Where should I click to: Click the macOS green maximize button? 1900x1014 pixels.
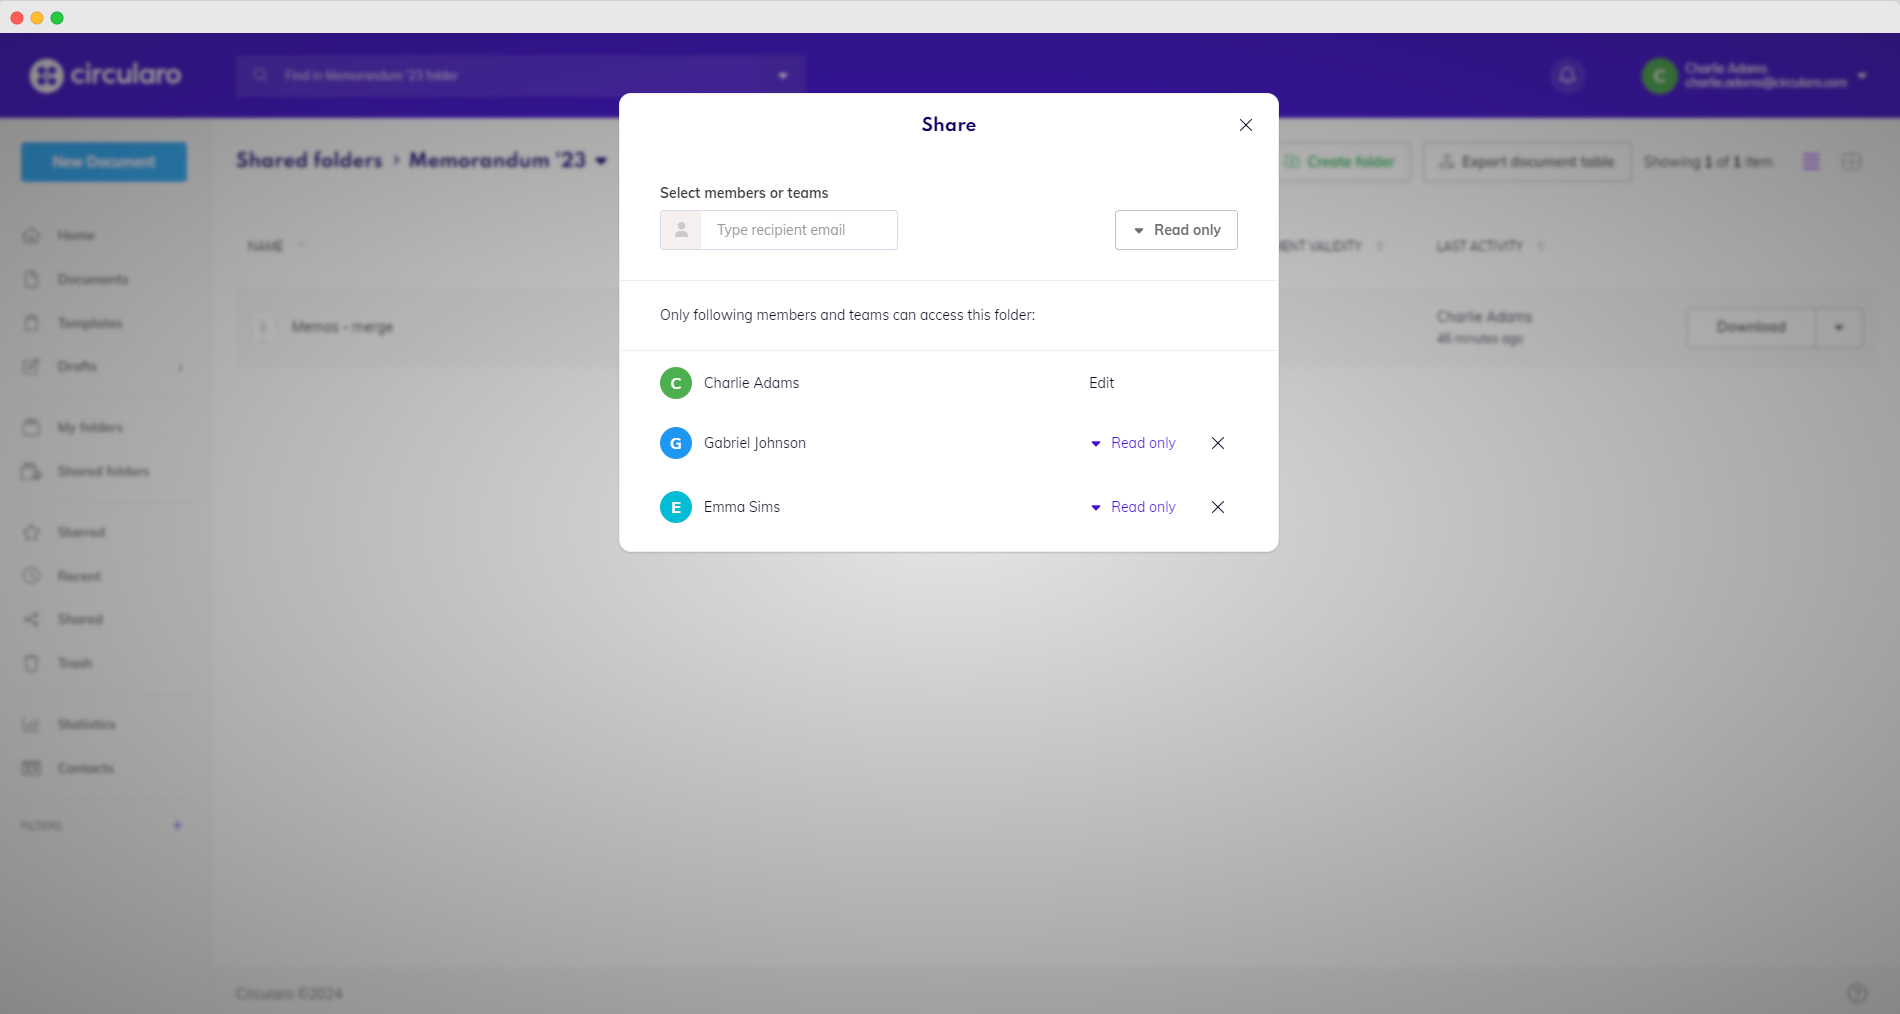[x=57, y=18]
